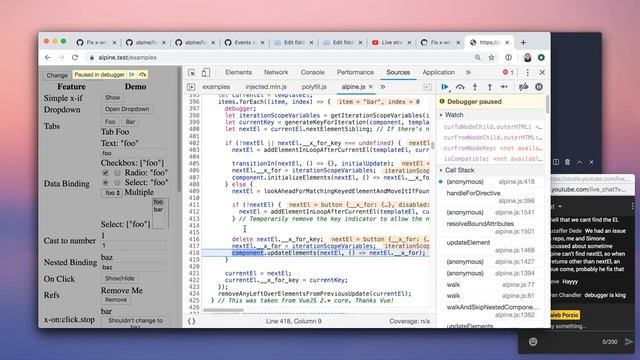This screenshot has height=360, width=640.
Task: Deactivate breakpoints icon
Action: (523, 87)
